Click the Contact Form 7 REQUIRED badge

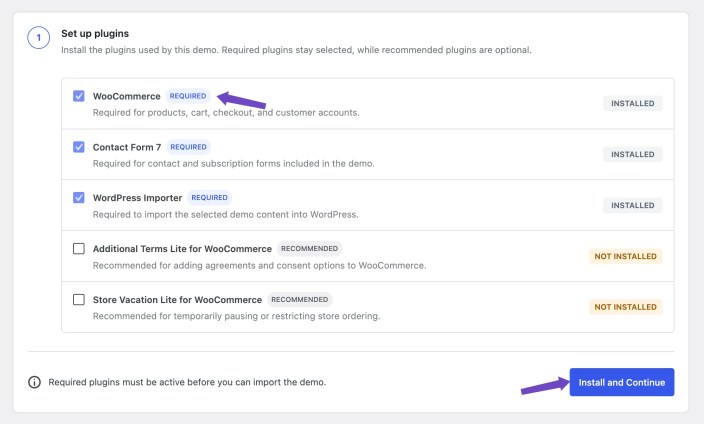(189, 147)
